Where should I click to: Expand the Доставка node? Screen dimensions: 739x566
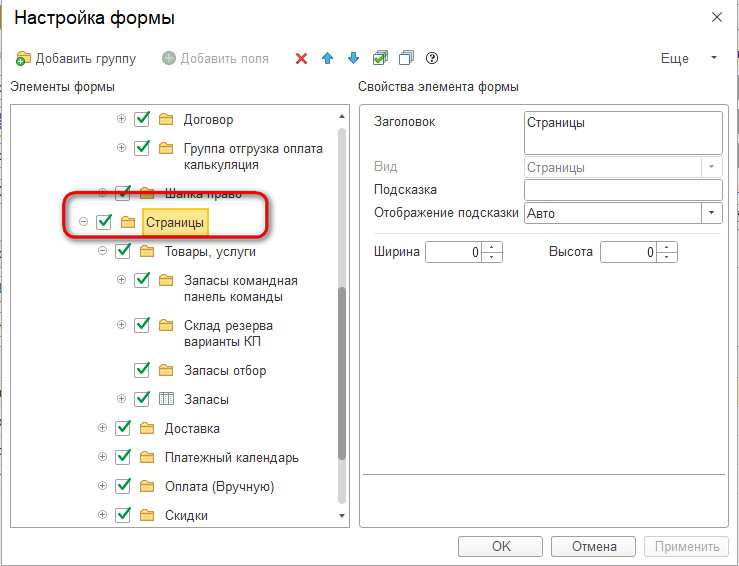[102, 428]
